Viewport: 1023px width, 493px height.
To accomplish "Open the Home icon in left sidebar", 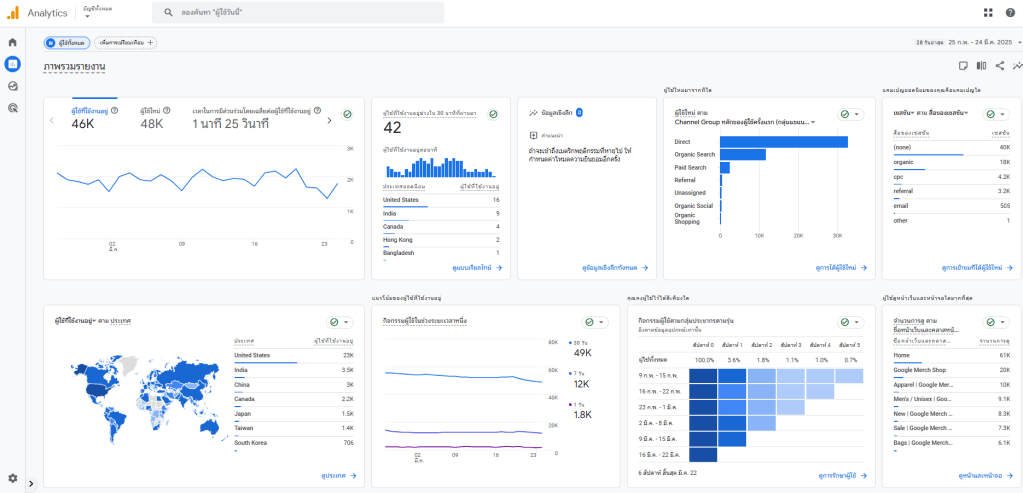I will 12,42.
